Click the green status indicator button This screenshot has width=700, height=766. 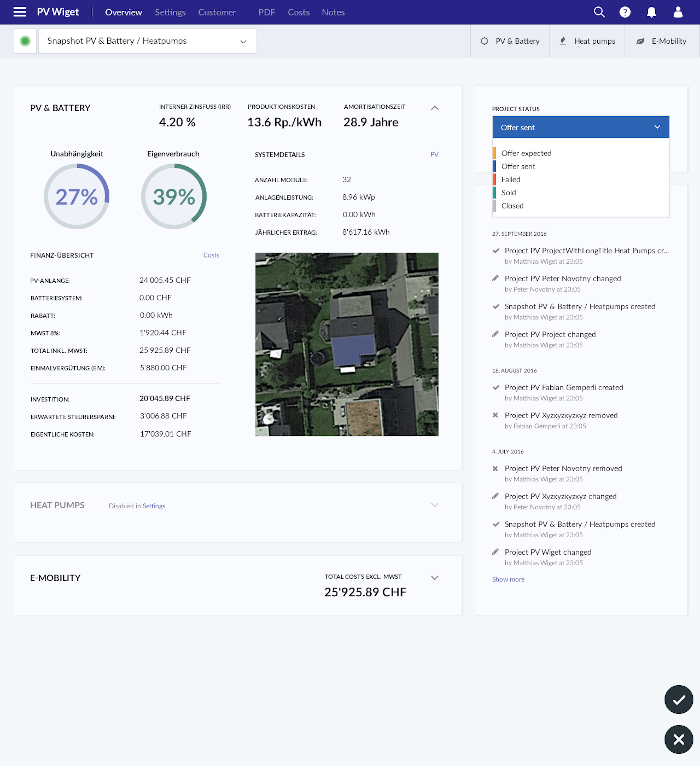click(25, 41)
